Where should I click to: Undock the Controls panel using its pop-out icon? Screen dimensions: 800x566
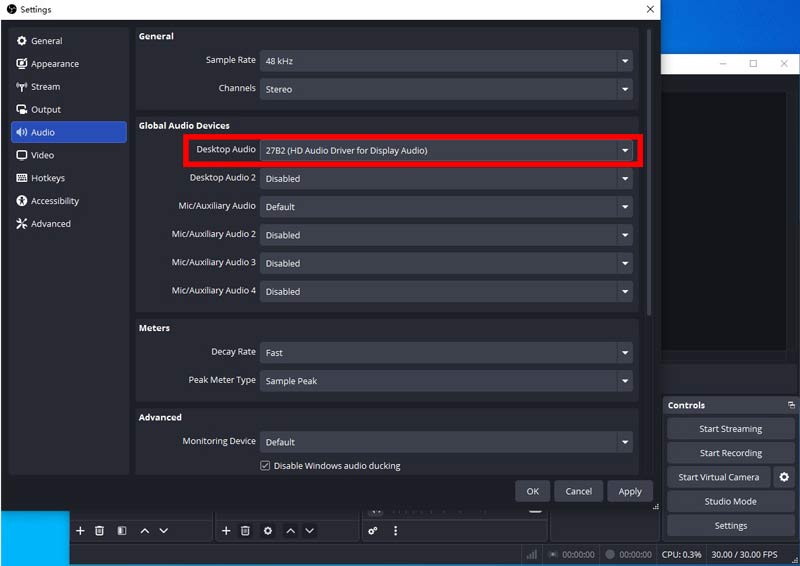point(791,405)
